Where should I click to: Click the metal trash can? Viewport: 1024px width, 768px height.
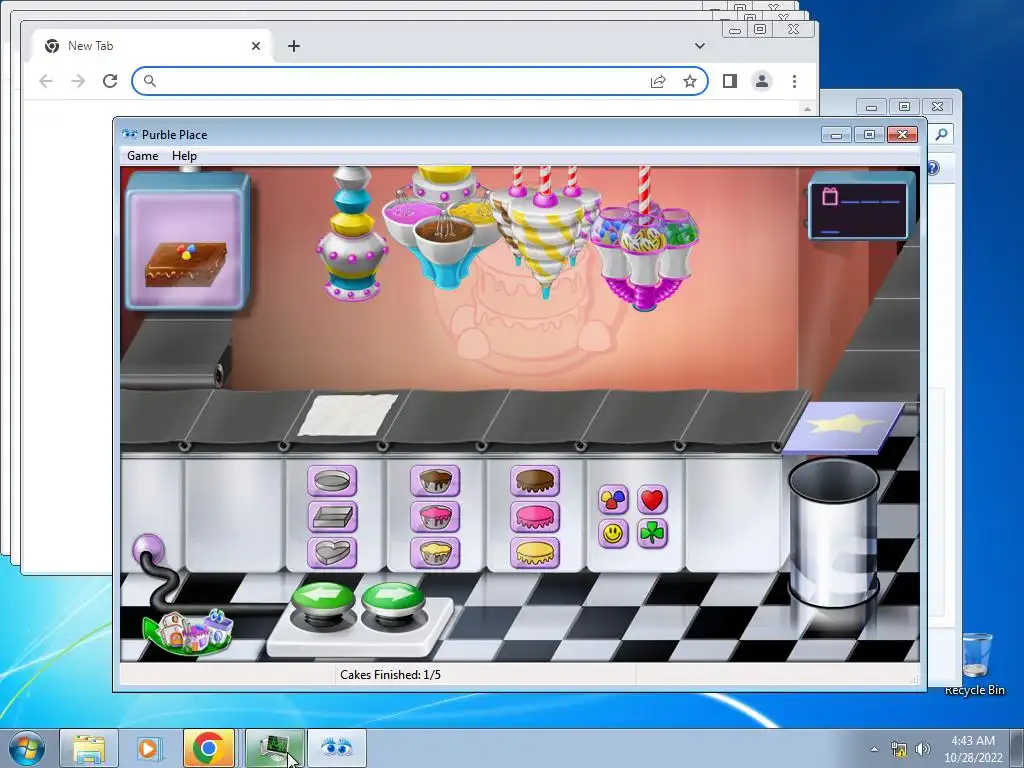click(833, 532)
